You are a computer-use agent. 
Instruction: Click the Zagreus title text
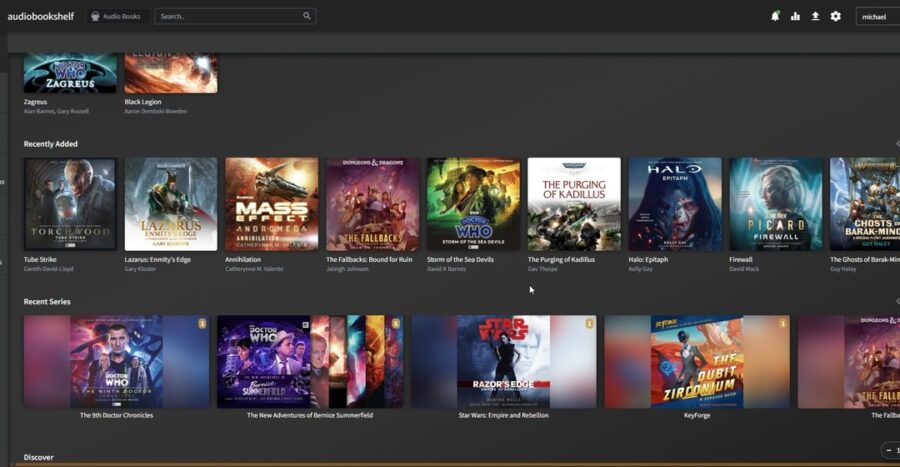pyautogui.click(x=35, y=102)
